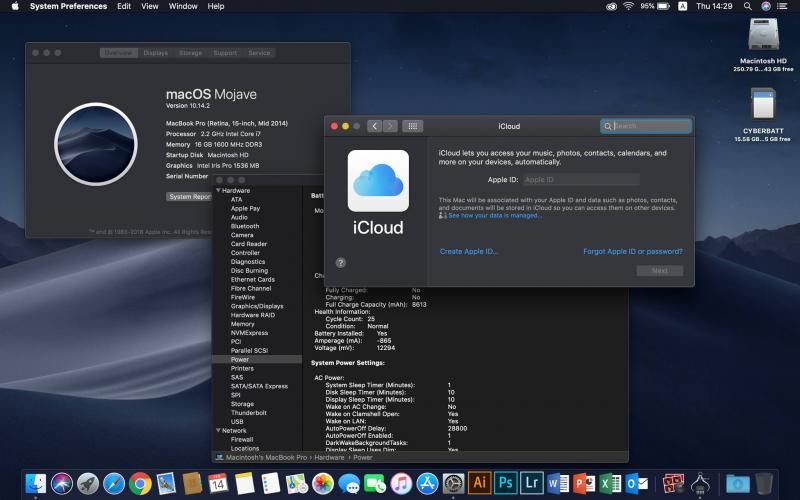Select USB in System Report sidebar
This screenshot has width=800, height=500.
pos(237,422)
